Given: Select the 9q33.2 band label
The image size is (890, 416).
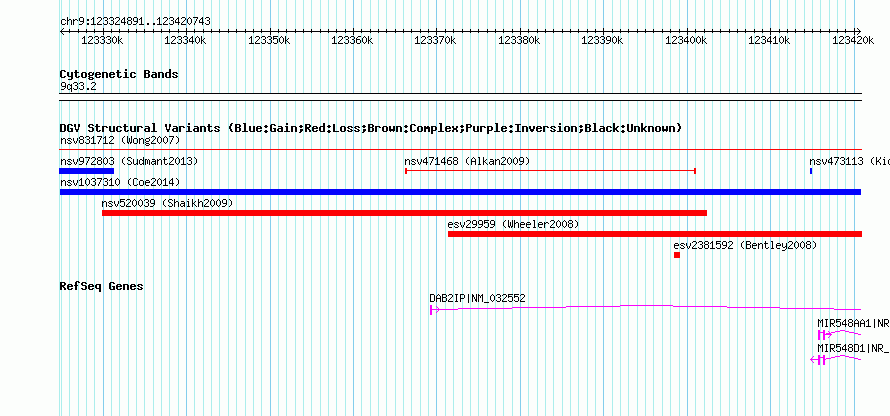Looking at the screenshot, I should (x=78, y=87).
